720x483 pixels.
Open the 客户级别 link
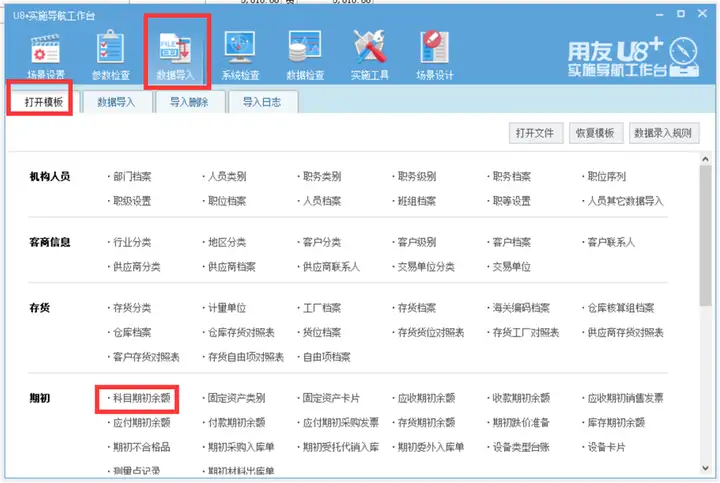[417, 242]
